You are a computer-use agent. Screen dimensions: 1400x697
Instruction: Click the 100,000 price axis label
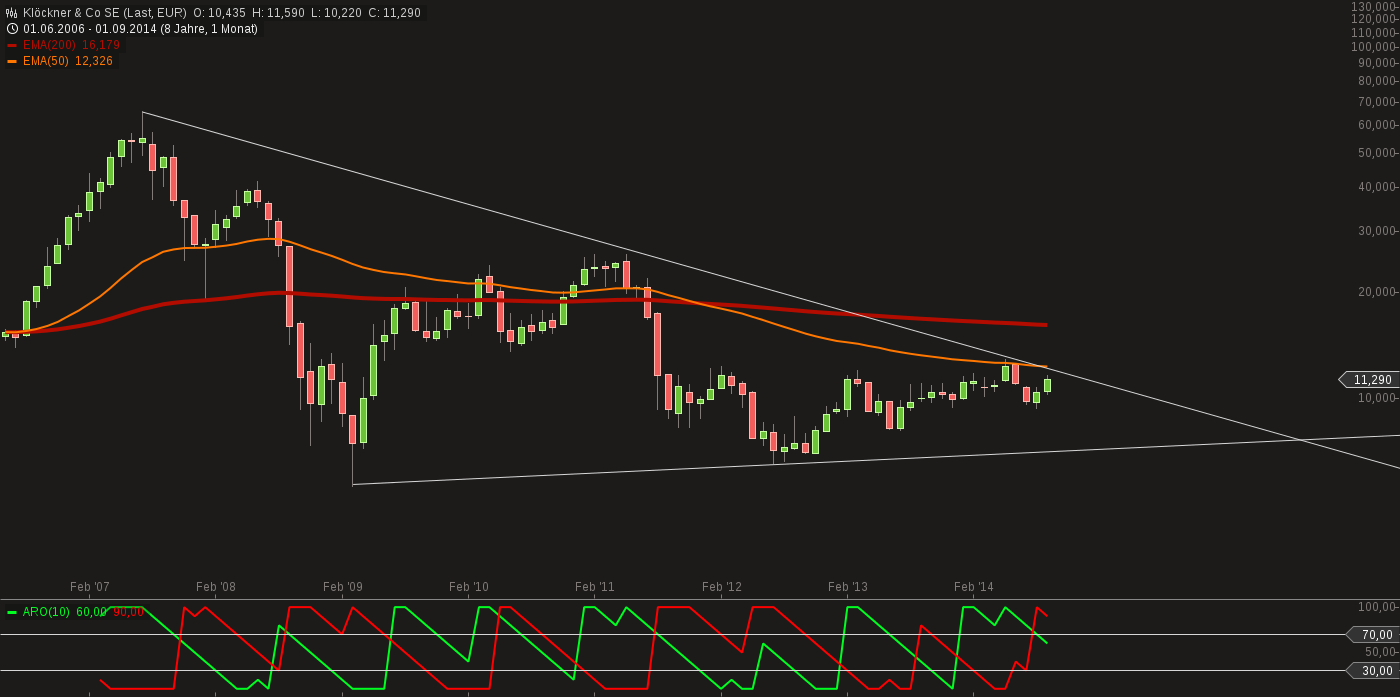tap(1374, 47)
